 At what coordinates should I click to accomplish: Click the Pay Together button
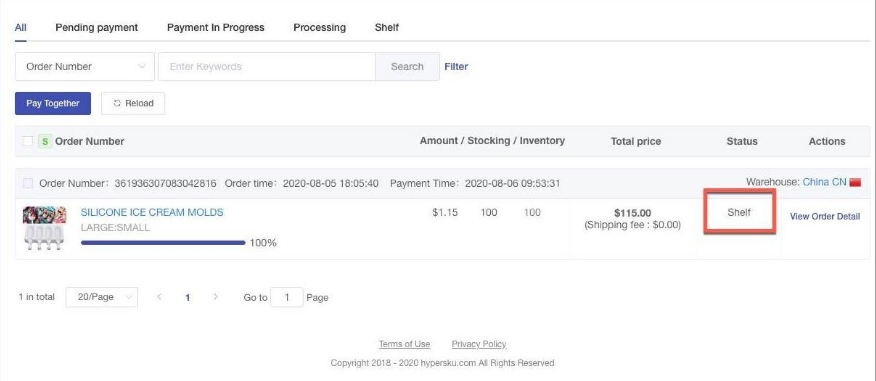[53, 103]
